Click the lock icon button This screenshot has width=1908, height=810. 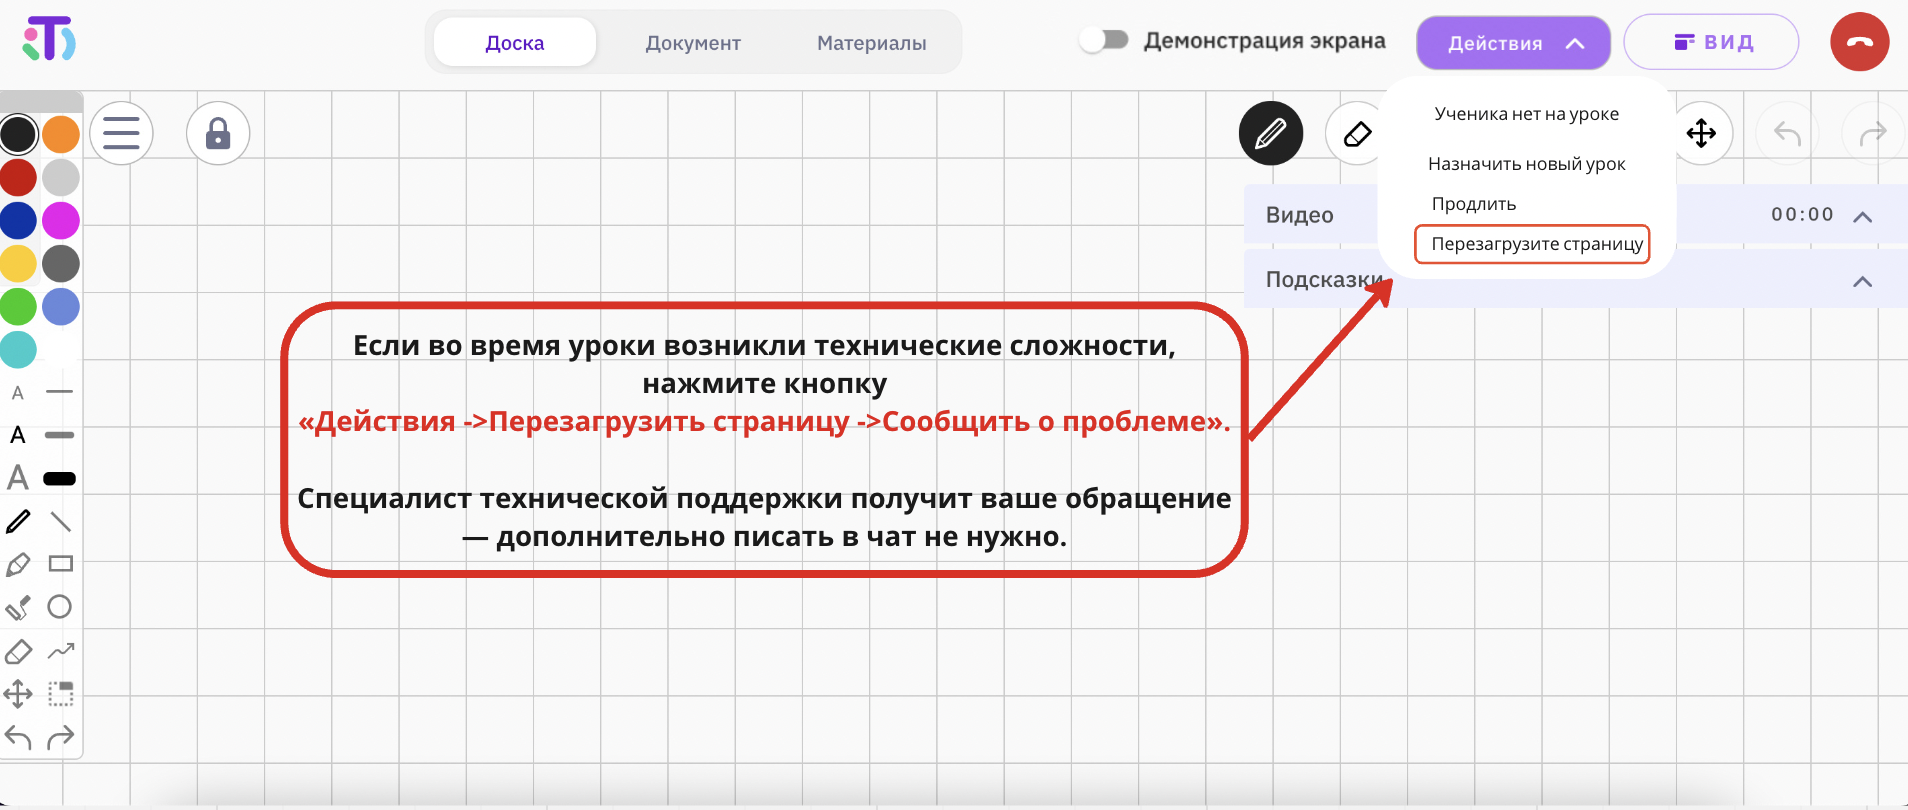pyautogui.click(x=218, y=133)
